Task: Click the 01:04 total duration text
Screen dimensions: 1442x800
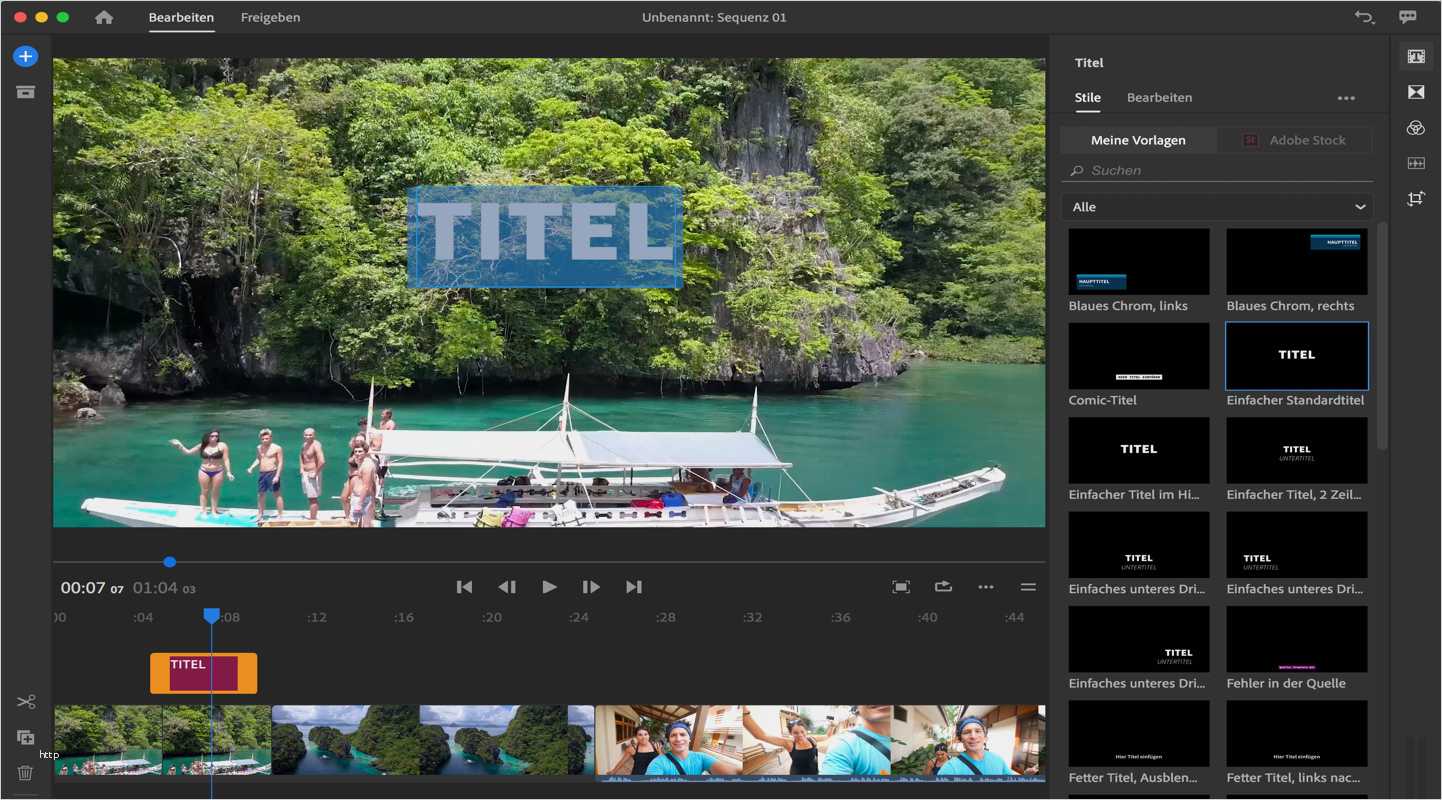Action: tap(164, 588)
